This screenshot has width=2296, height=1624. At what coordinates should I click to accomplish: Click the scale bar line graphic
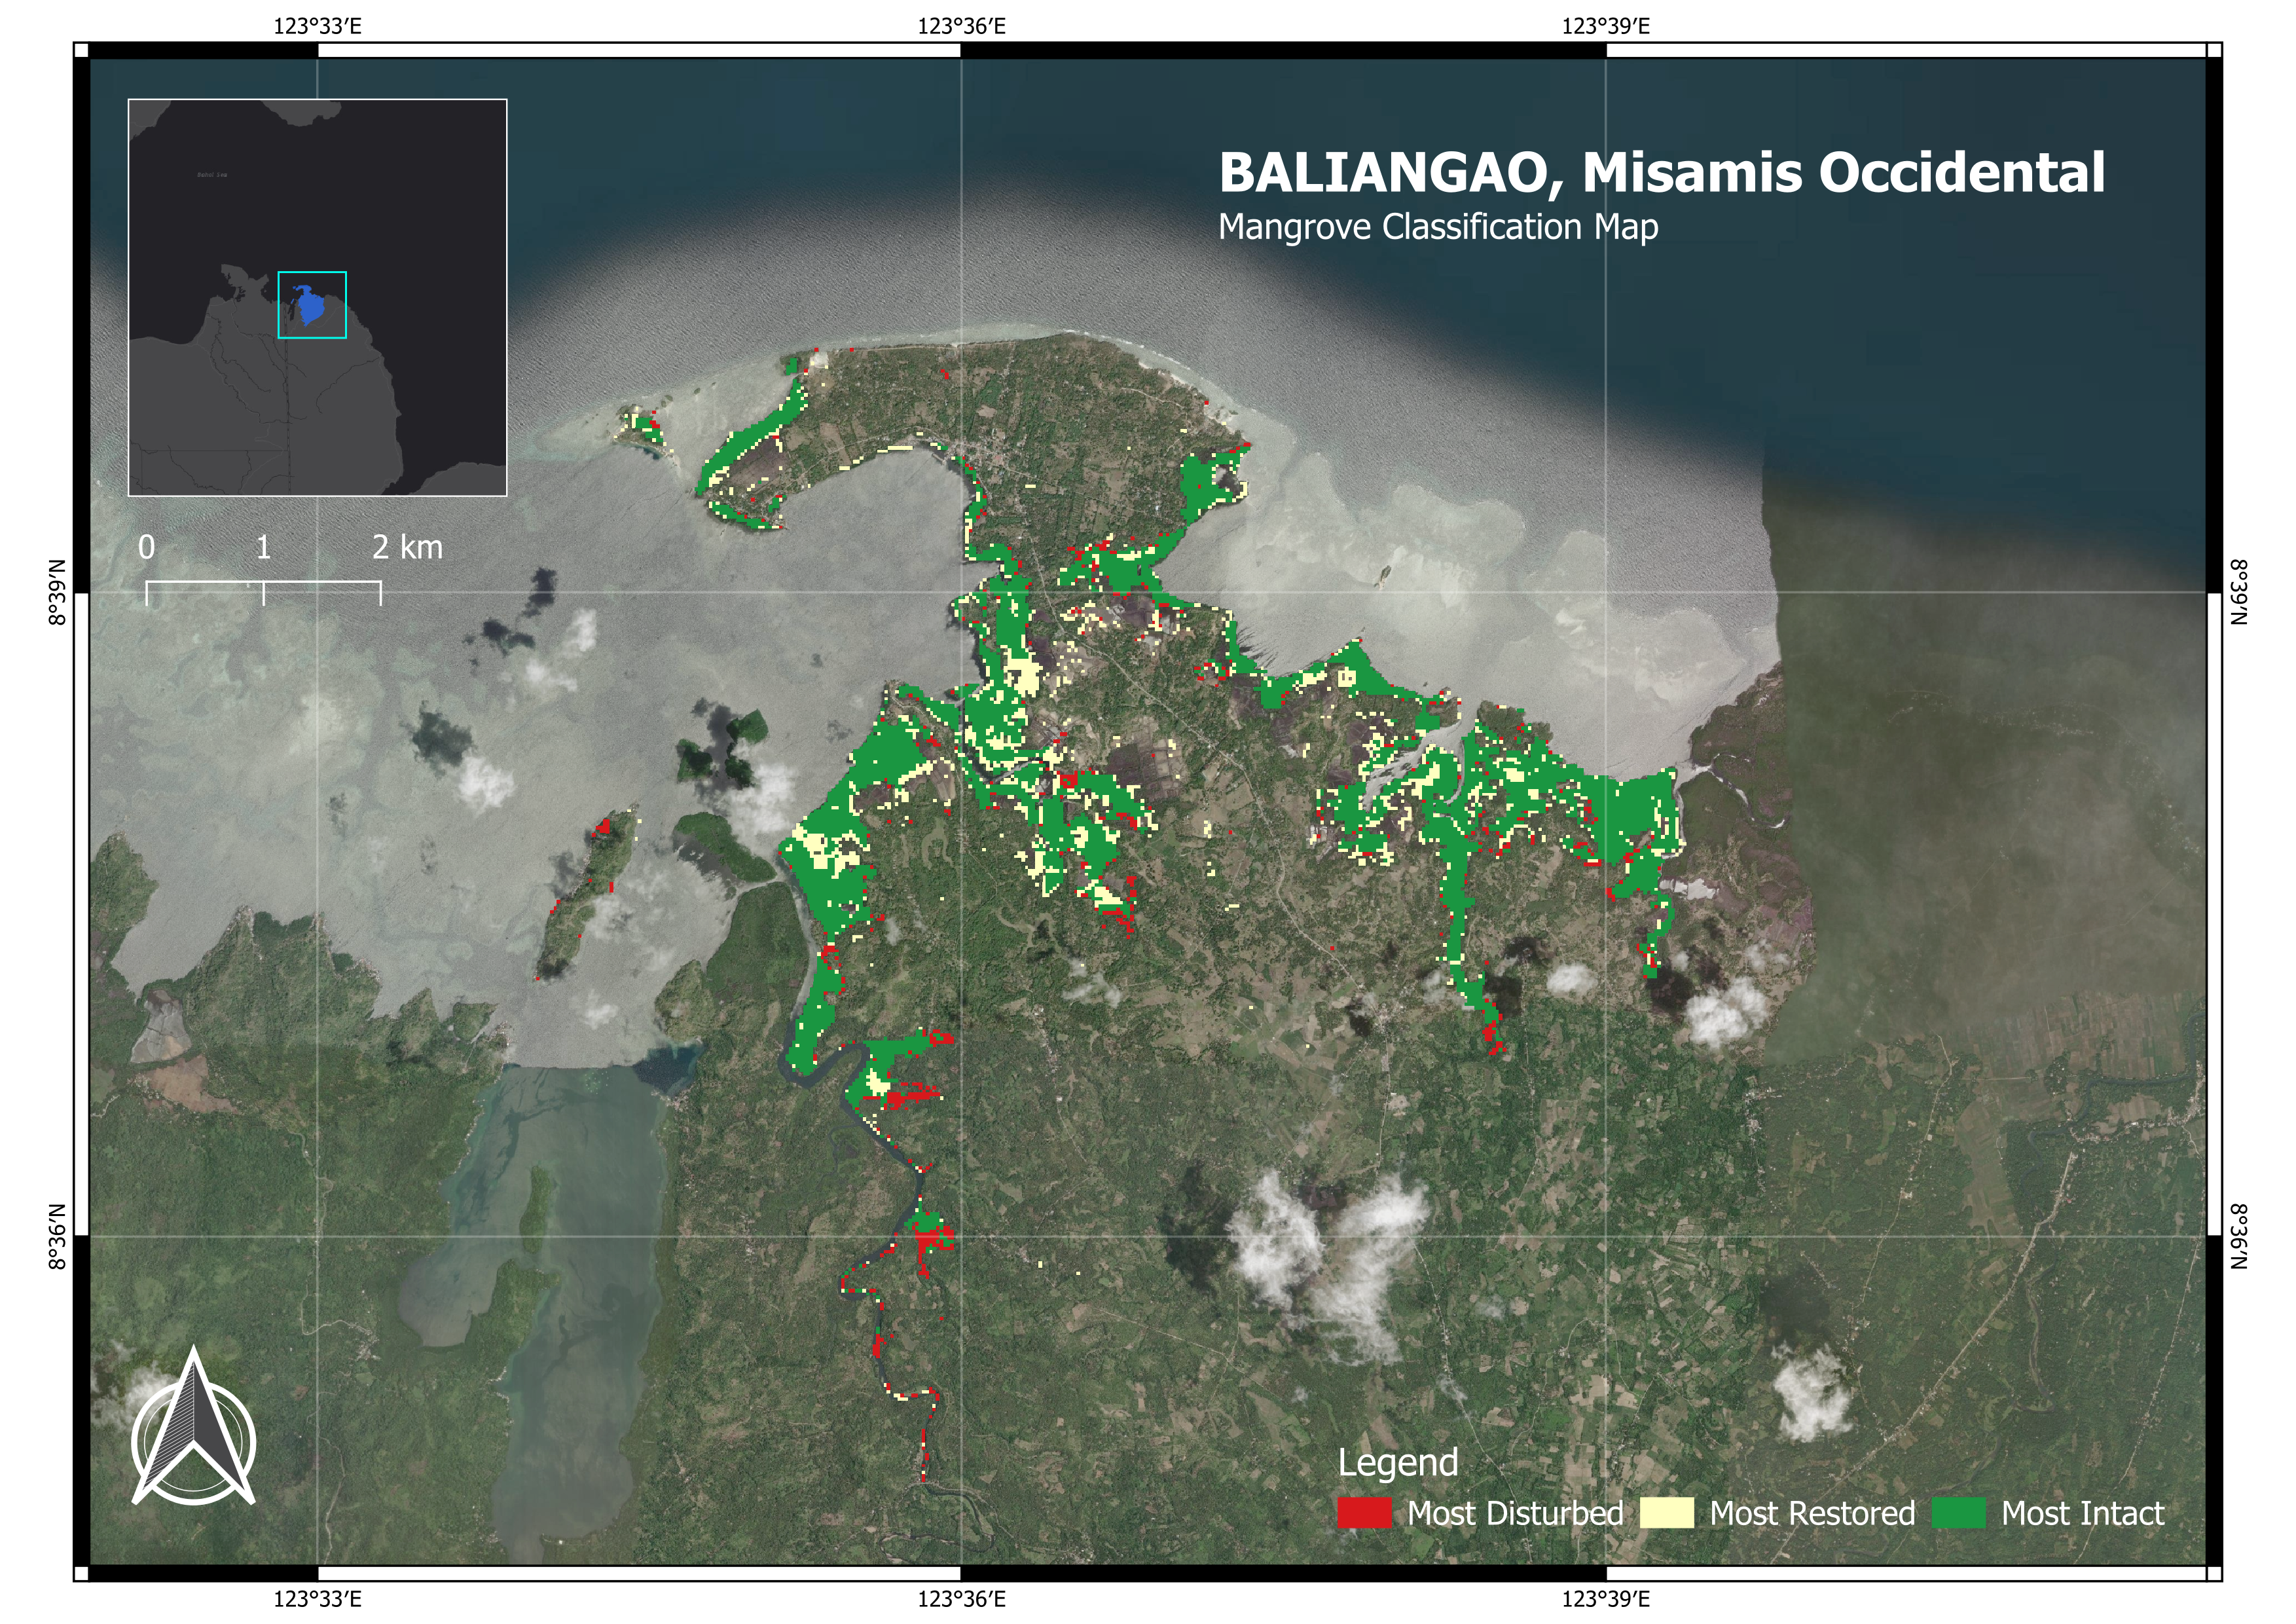pos(263,591)
